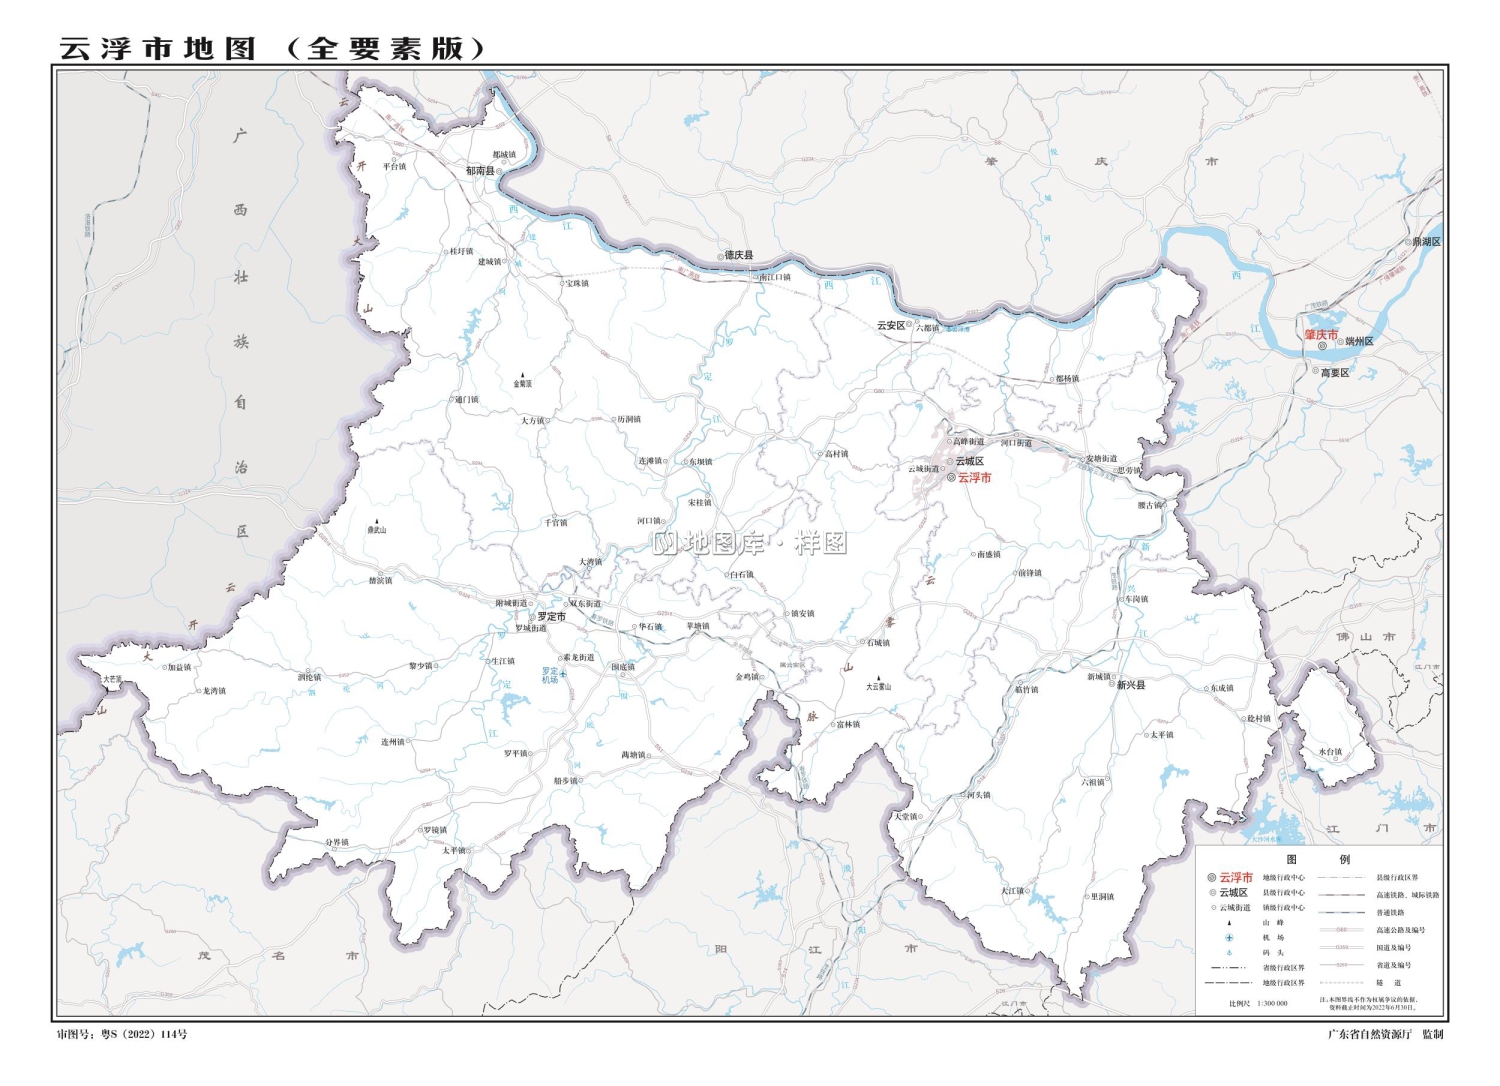Click the airport symbol in the legend
The height and width of the screenshot is (1086, 1500).
click(x=1229, y=938)
